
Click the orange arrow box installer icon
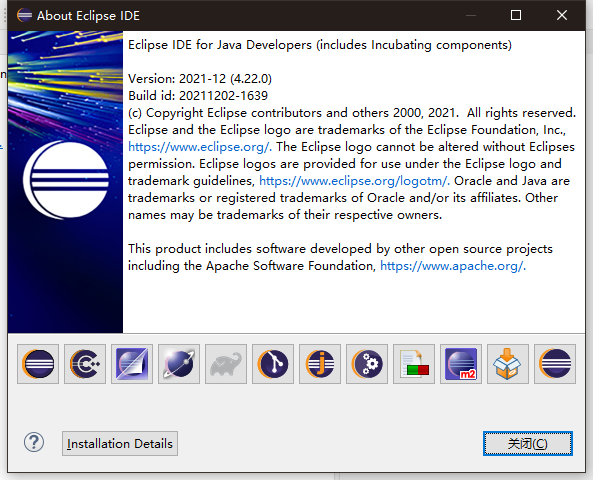[x=508, y=364]
